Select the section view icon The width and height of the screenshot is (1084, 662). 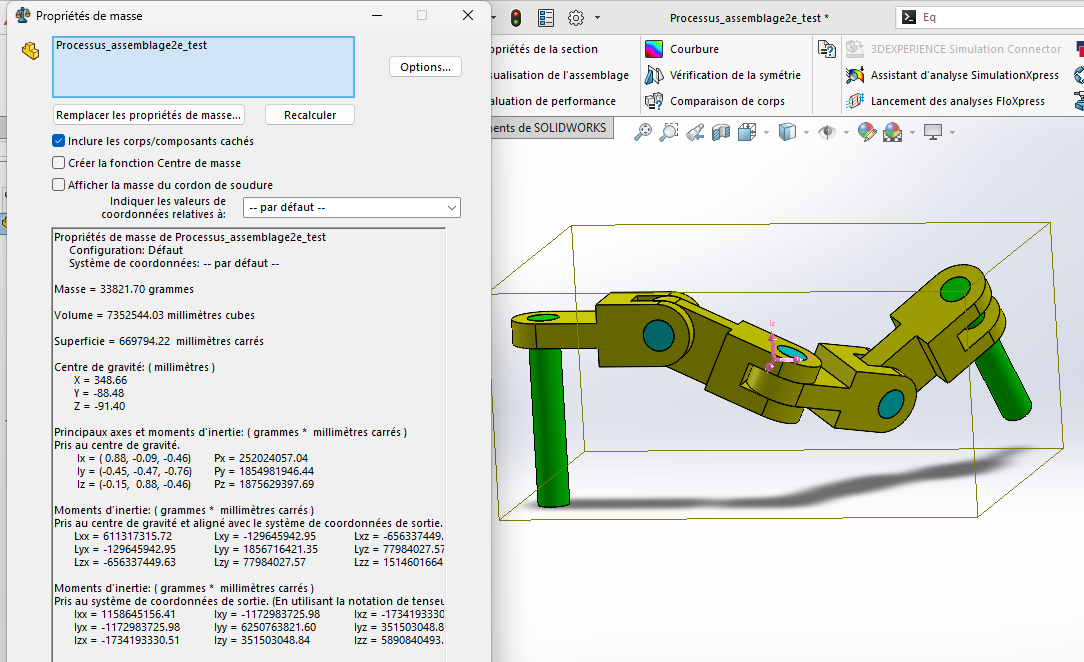720,132
